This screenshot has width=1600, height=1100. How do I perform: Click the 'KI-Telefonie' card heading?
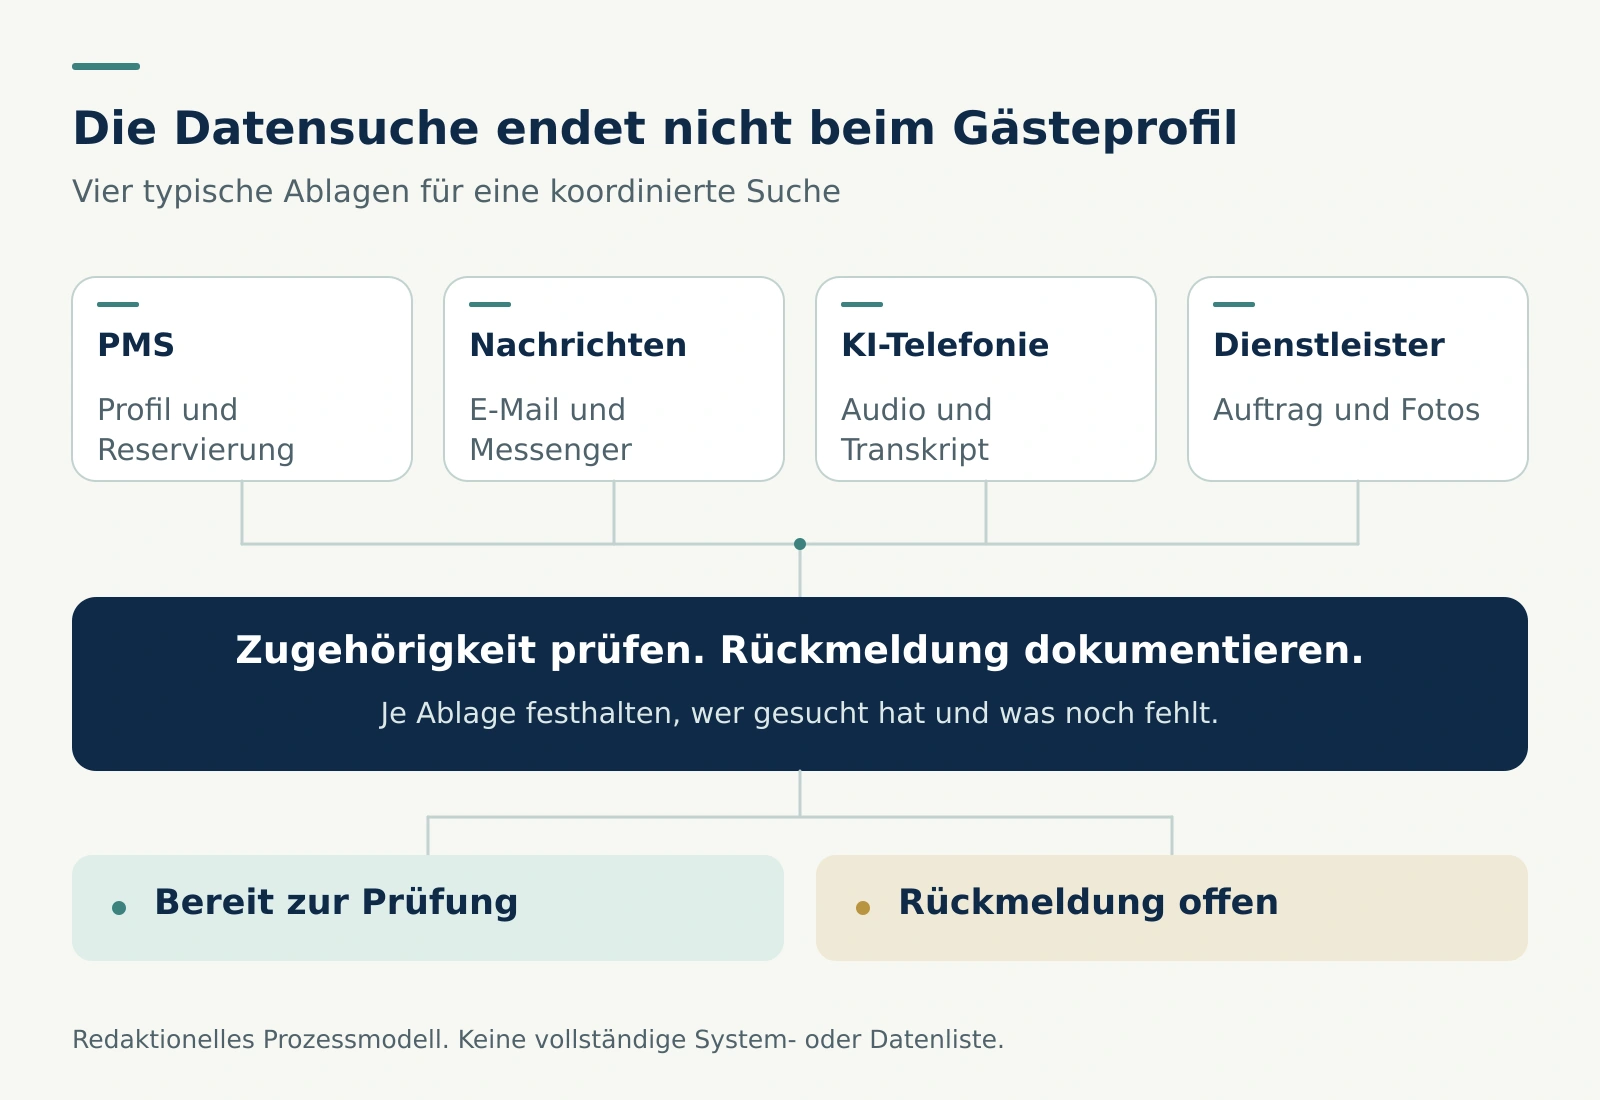[x=945, y=345]
